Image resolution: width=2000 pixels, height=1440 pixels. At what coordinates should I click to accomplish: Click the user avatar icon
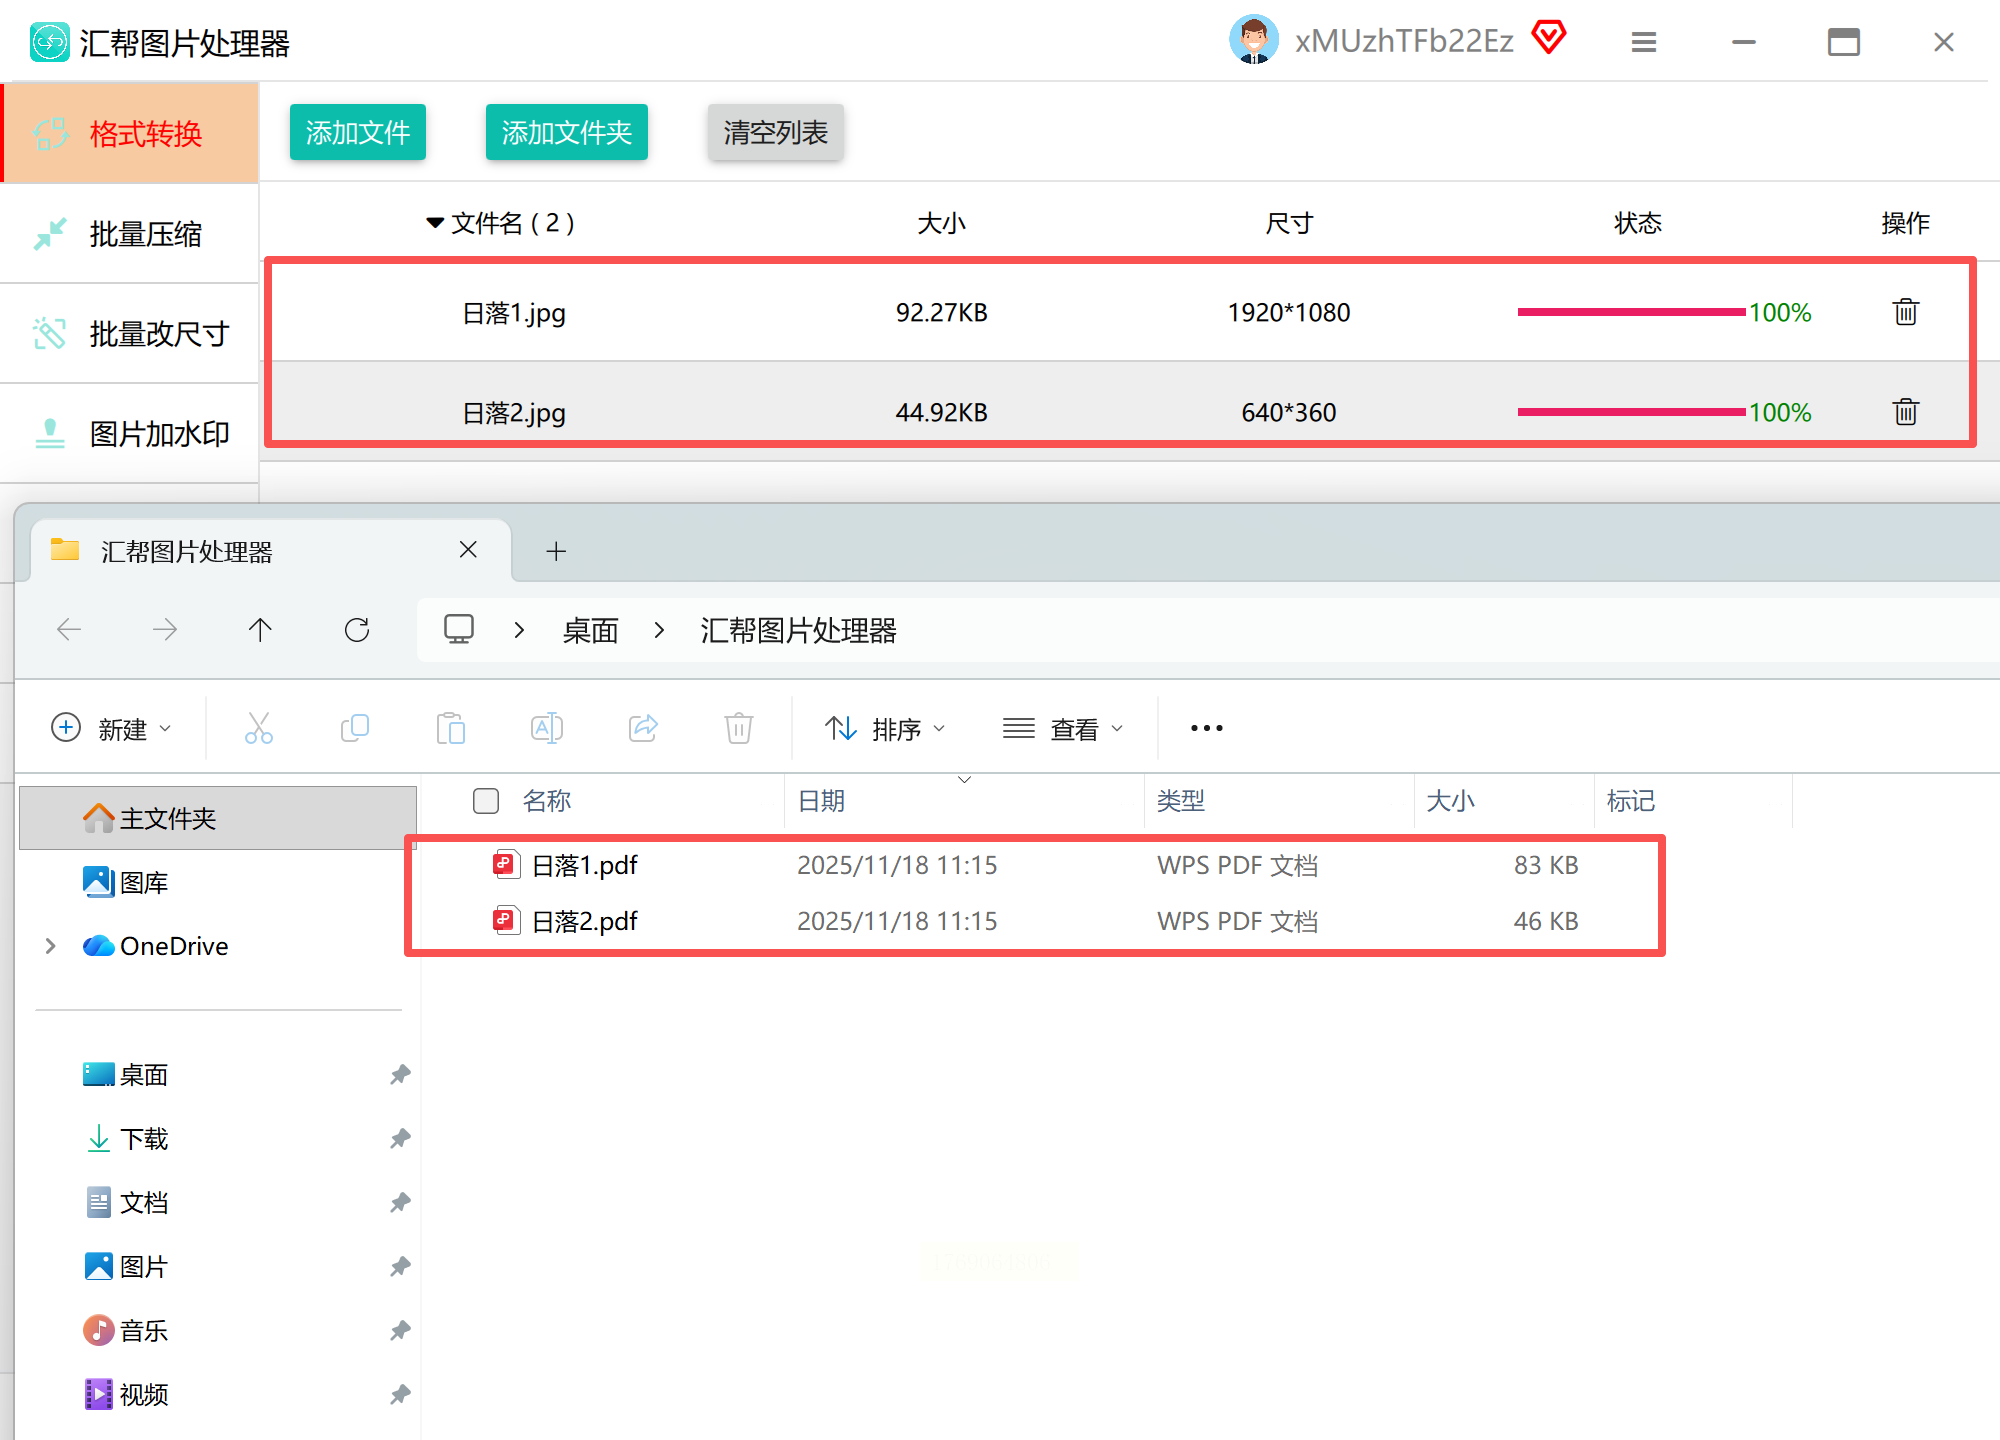click(1253, 40)
